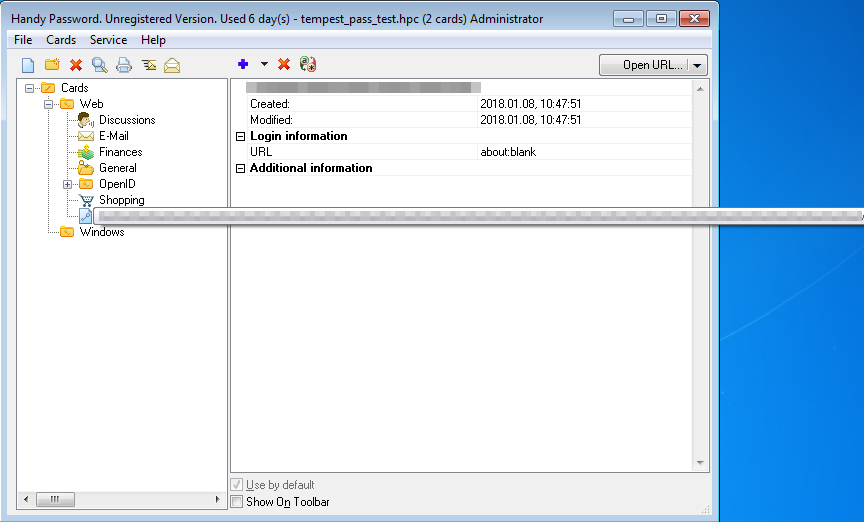Collapse the Web tree node
The image size is (864, 522).
[49, 104]
